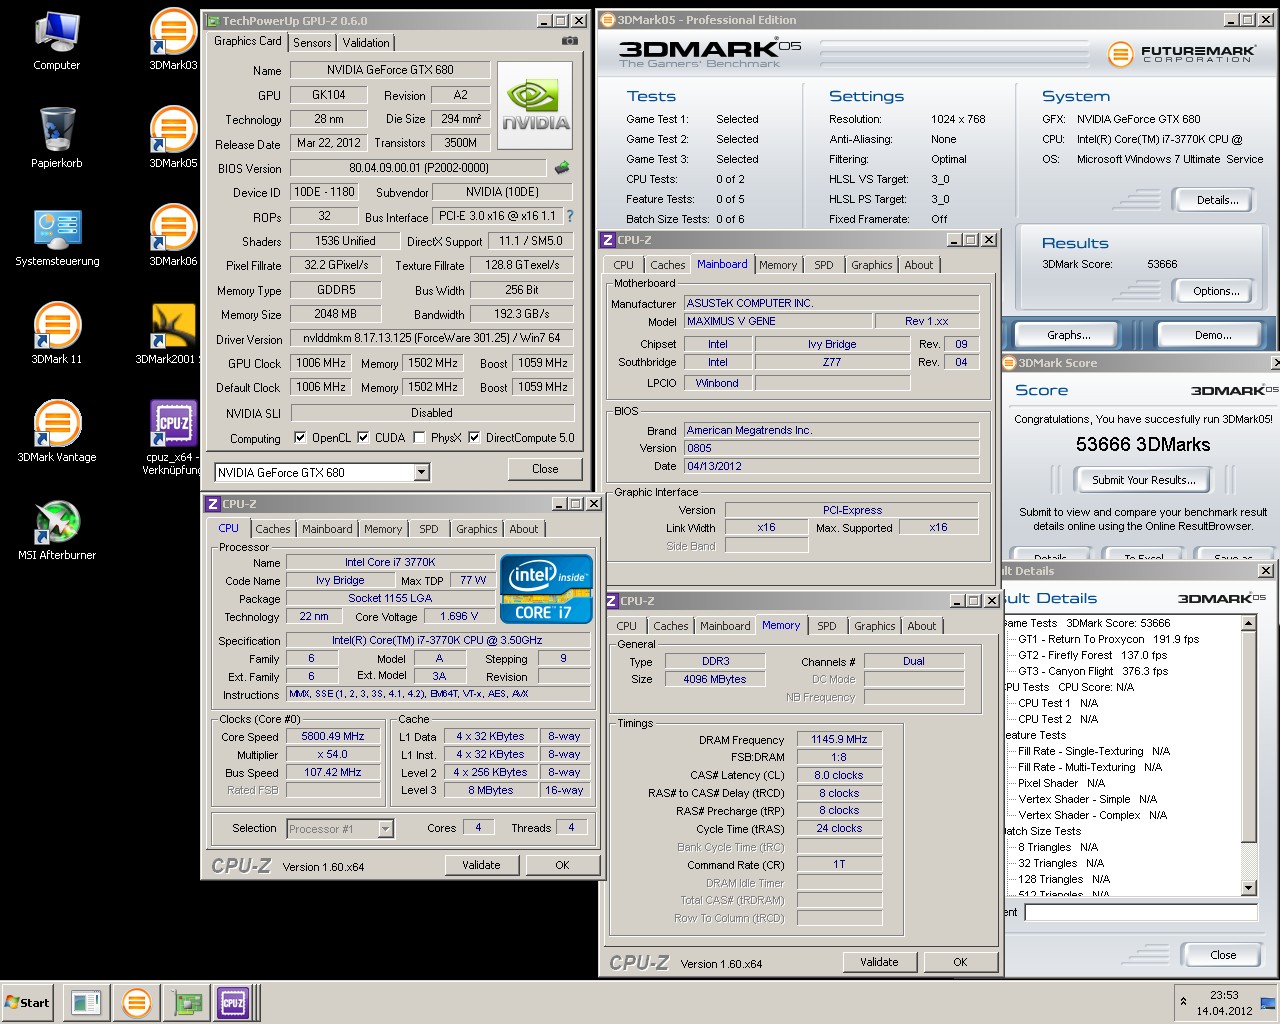
Task: Click DRAM Frequency value 1145.9 MHz
Action: coord(839,739)
